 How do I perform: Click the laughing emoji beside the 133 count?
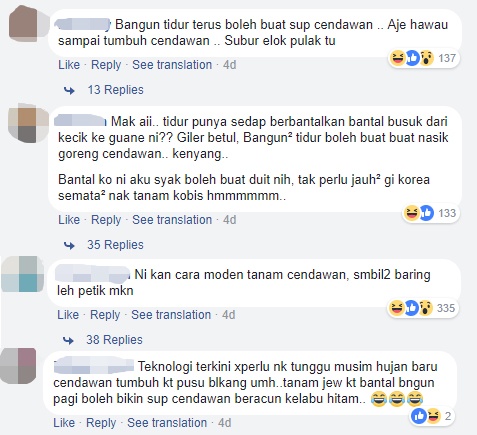coord(412,213)
